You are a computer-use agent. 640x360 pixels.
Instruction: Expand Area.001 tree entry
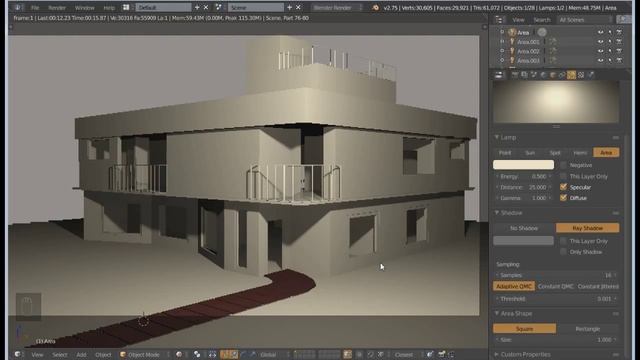(x=502, y=41)
